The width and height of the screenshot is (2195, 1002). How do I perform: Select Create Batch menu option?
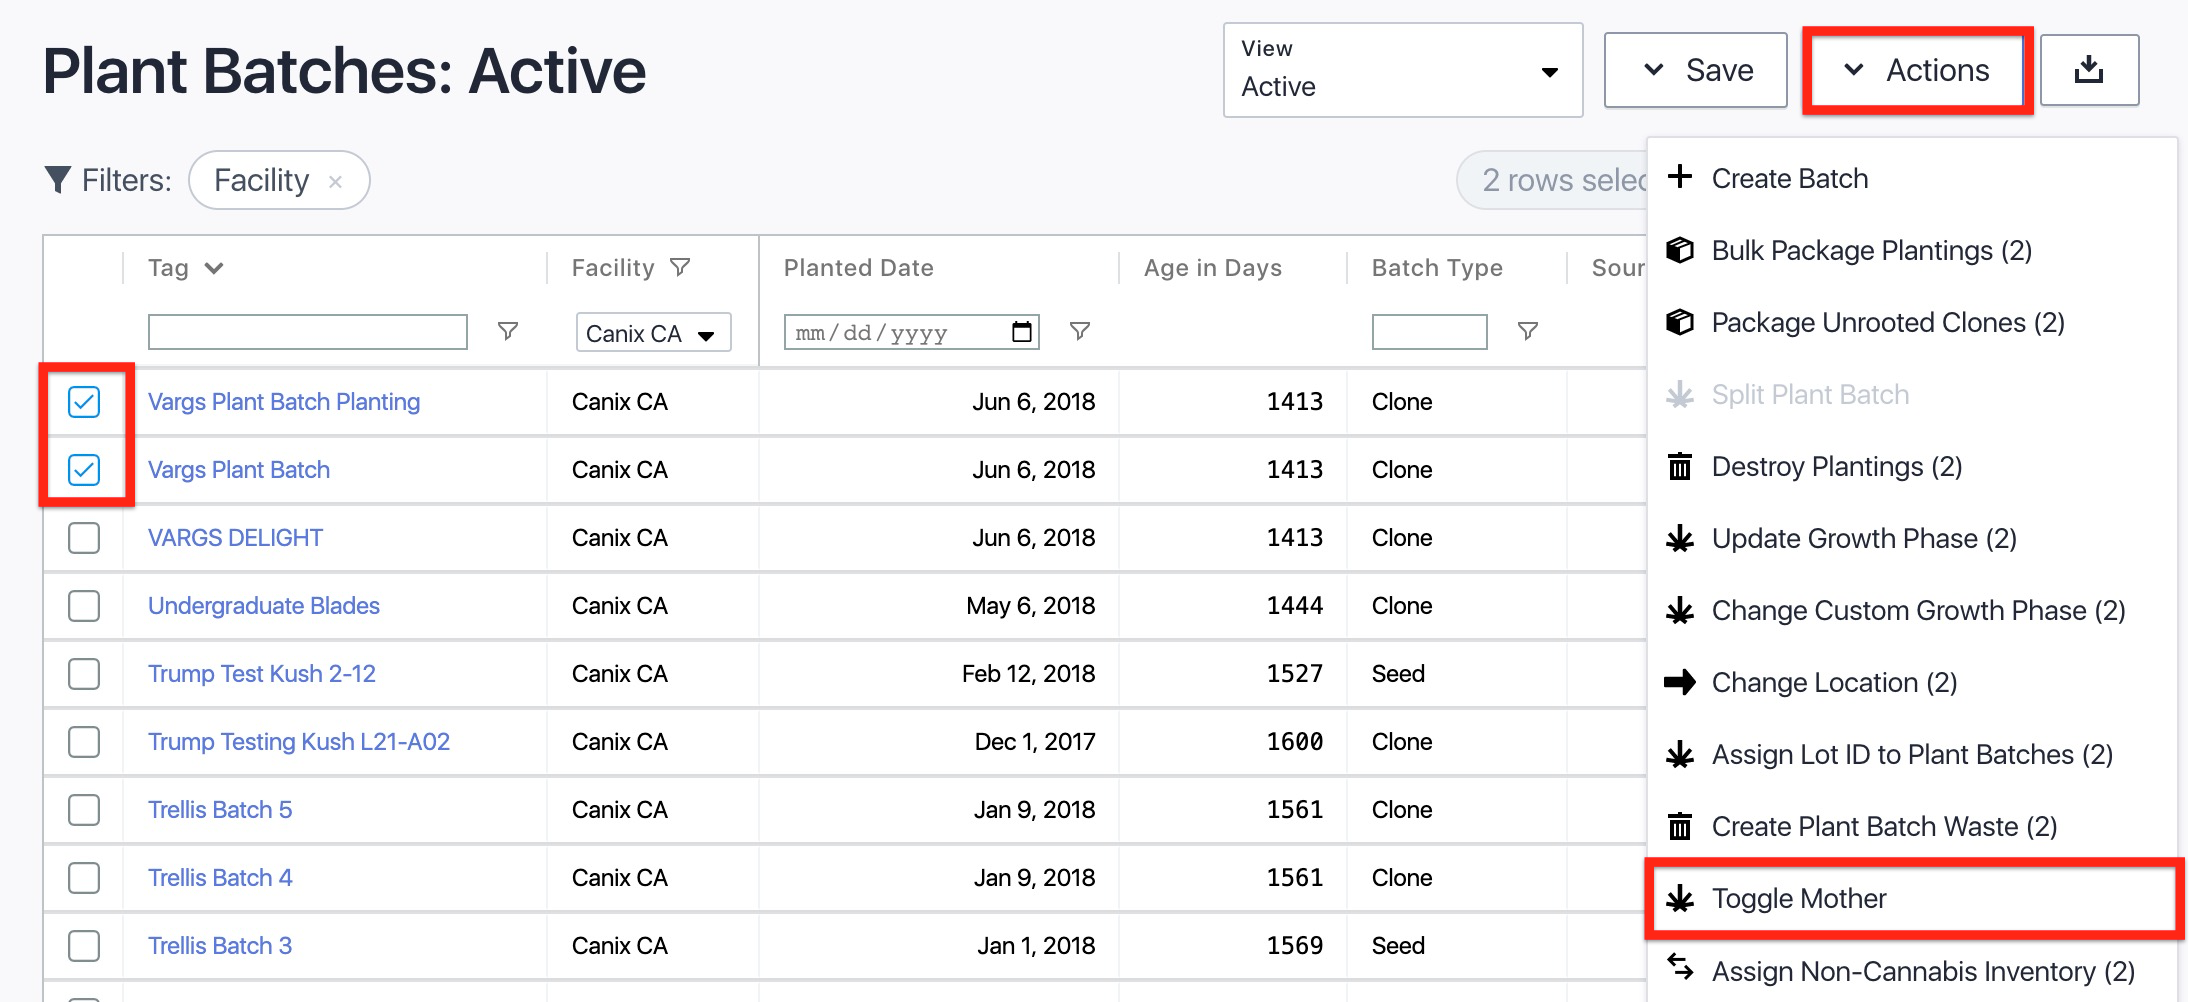click(1789, 179)
